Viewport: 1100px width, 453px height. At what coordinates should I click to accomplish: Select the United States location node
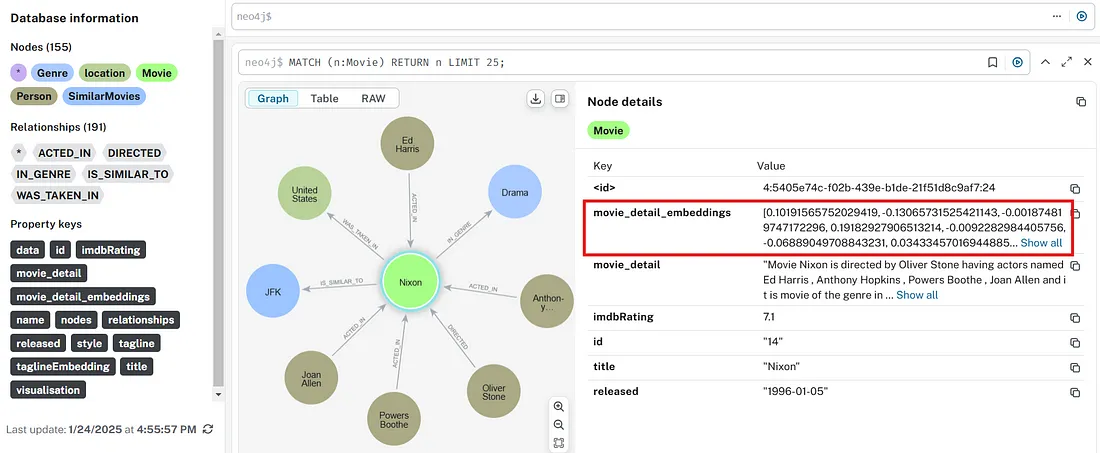[x=304, y=194]
